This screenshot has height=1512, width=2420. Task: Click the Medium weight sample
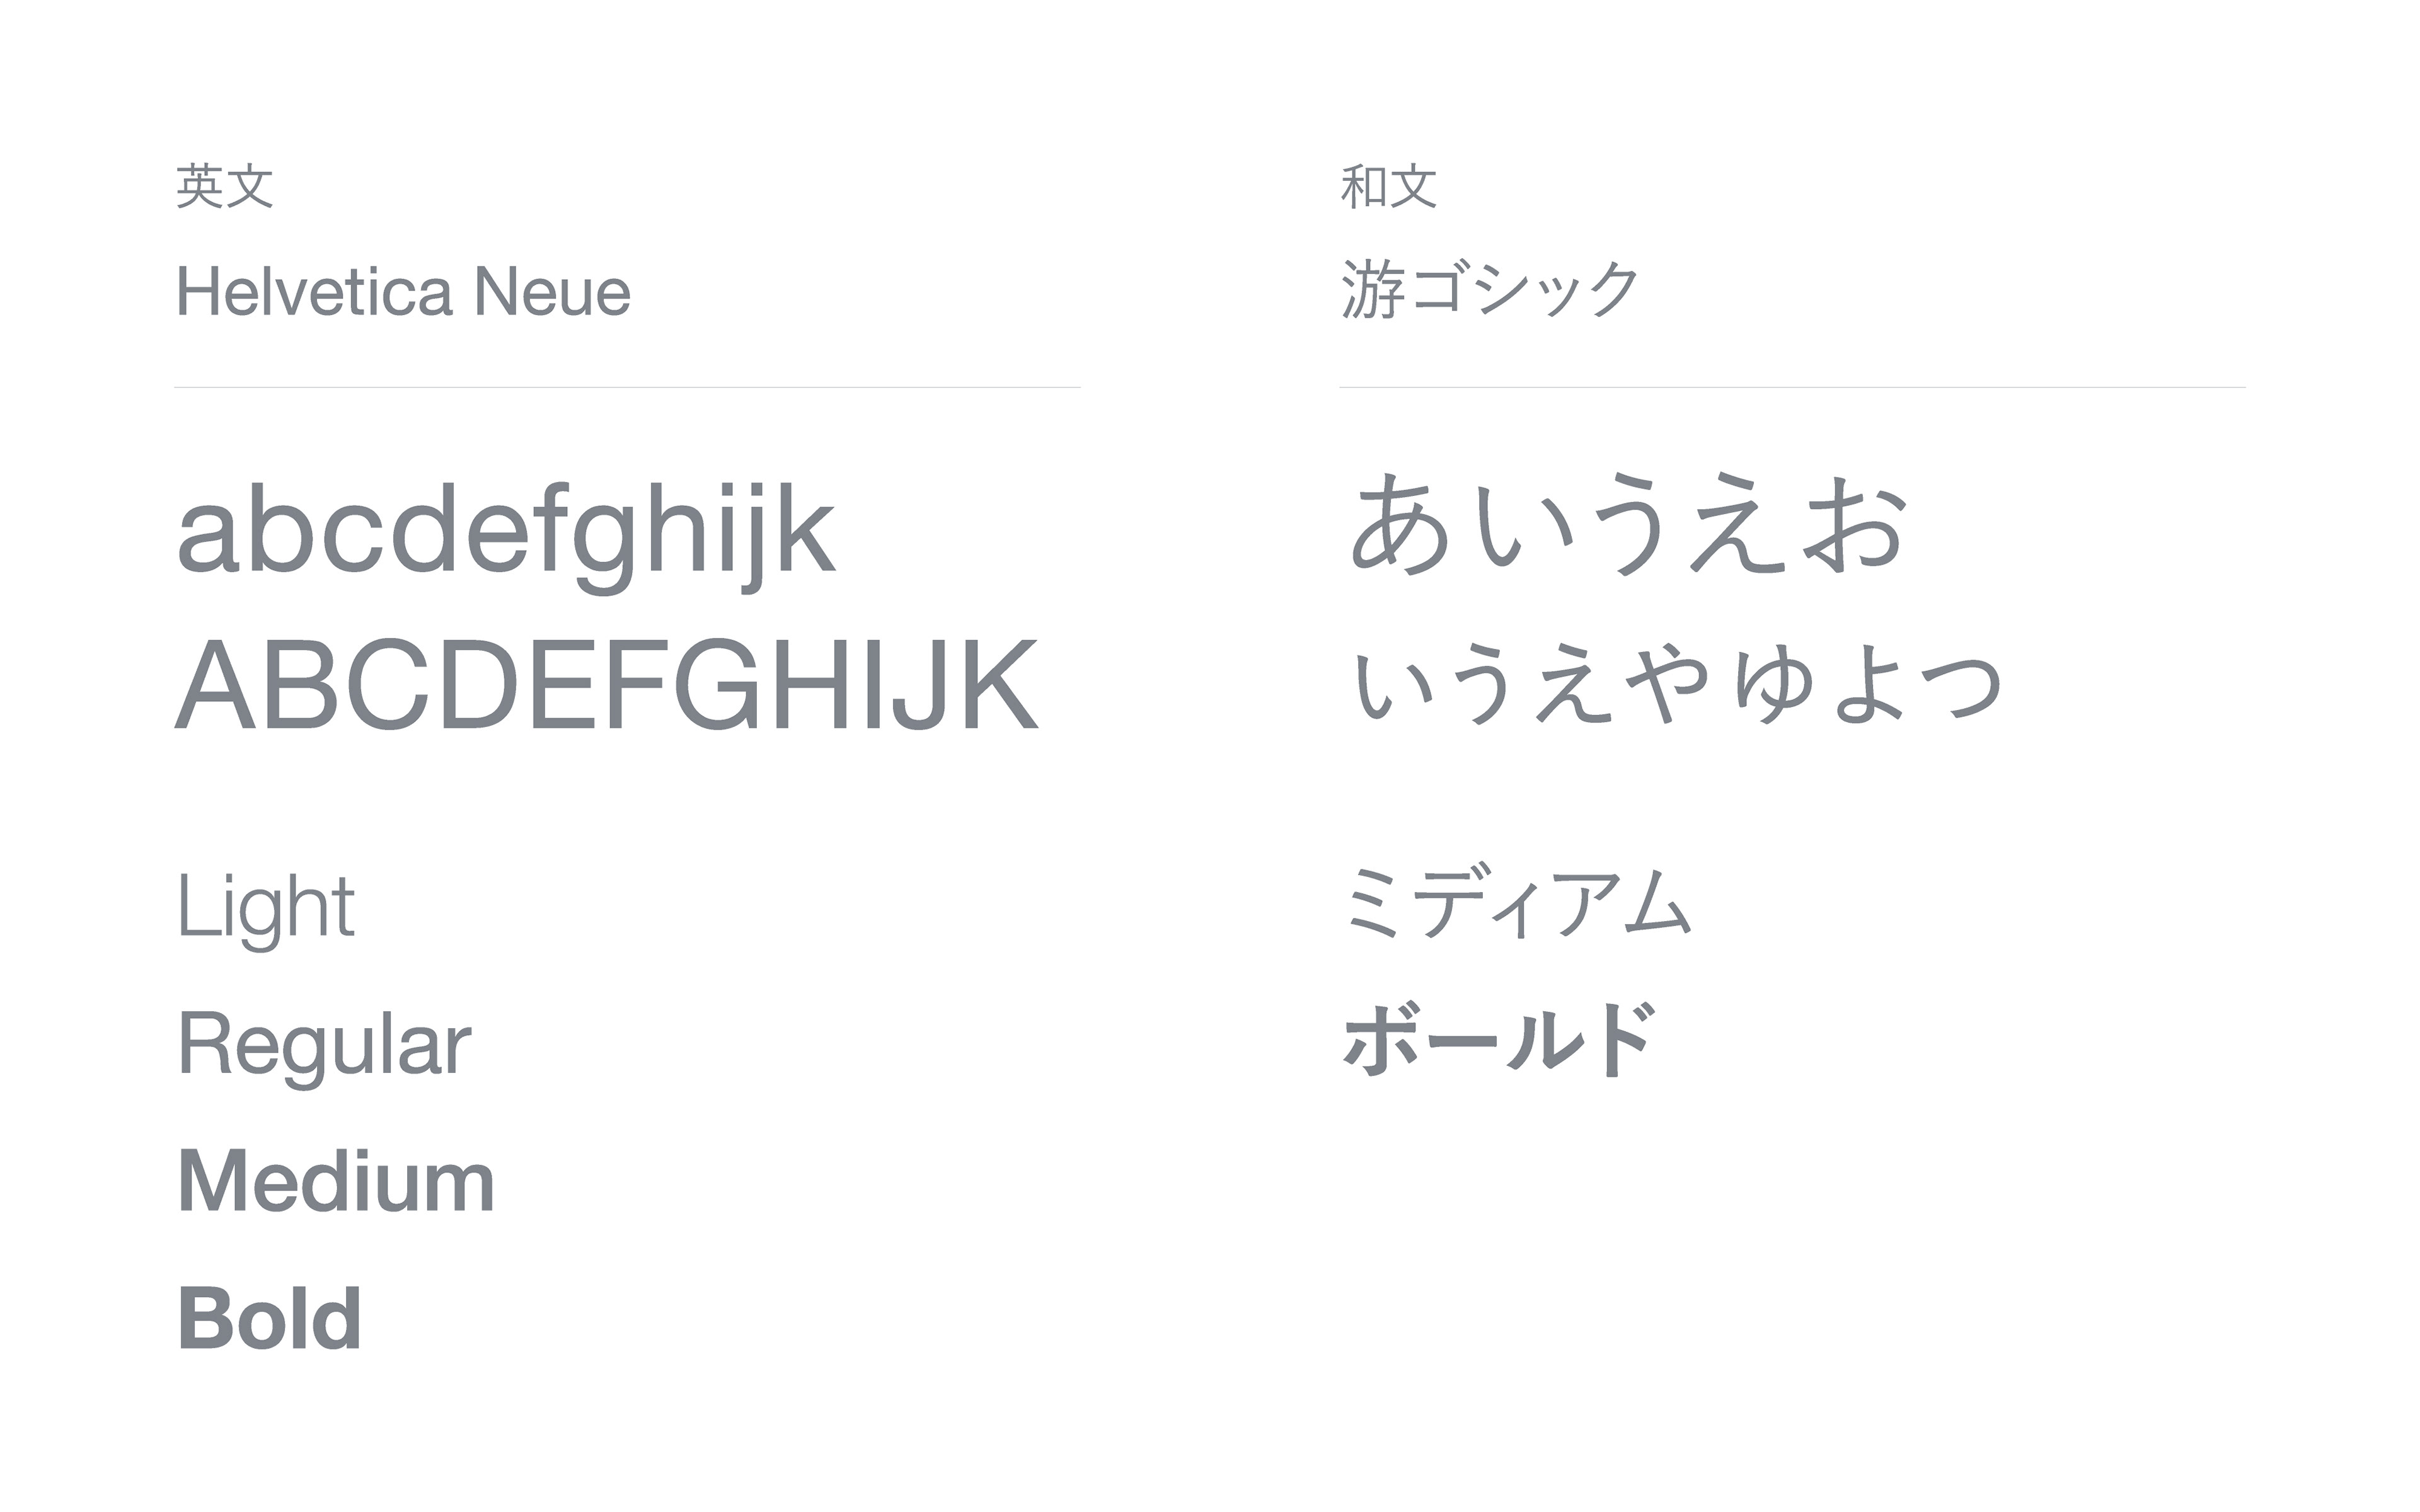click(336, 1181)
